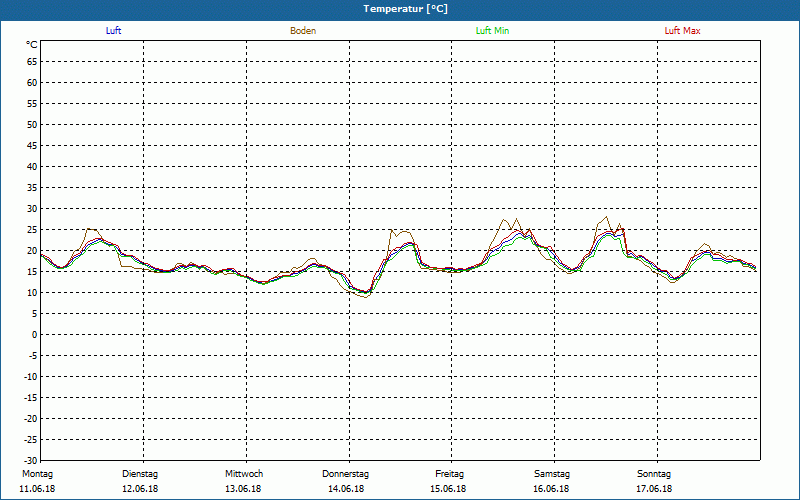Screen dimensions: 800x500
Task: Click the 10 value on temperature axis
Action: 32,293
